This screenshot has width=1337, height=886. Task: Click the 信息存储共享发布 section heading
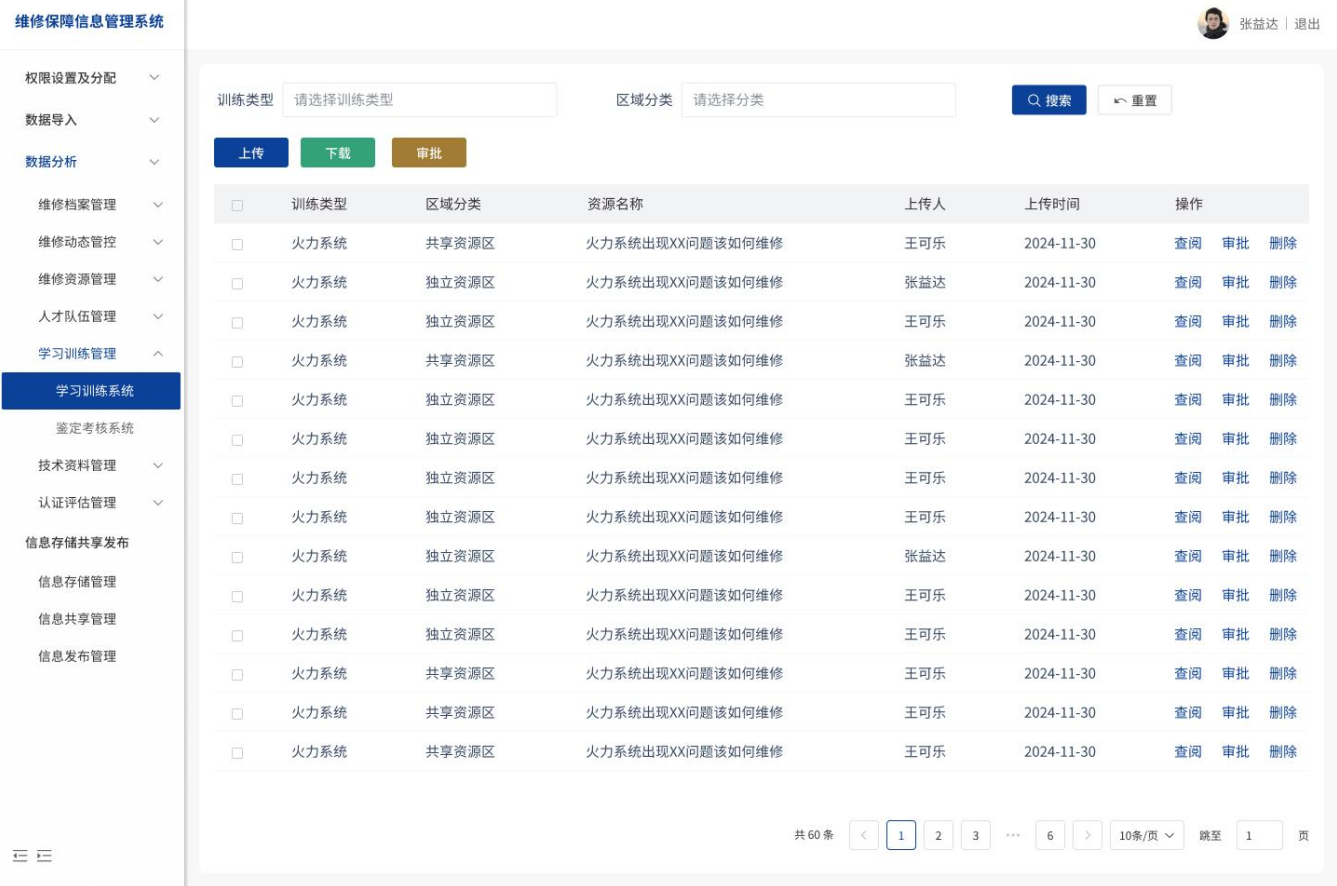77,543
